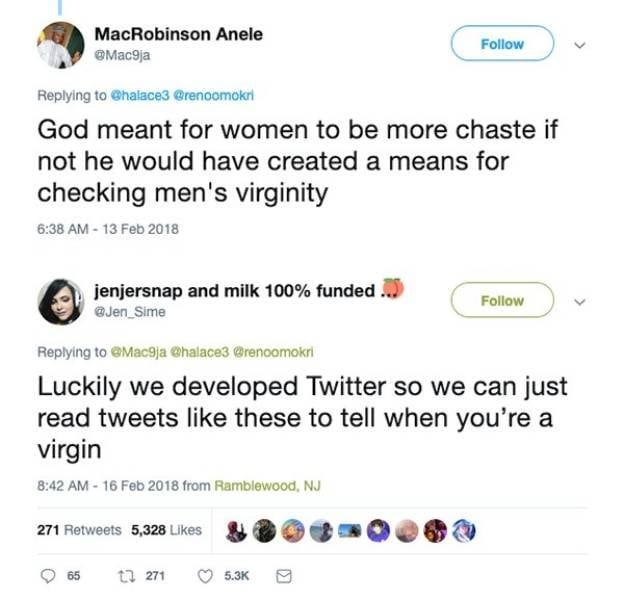Like the tweet with heart icon
The width and height of the screenshot is (624, 600).
point(206,576)
